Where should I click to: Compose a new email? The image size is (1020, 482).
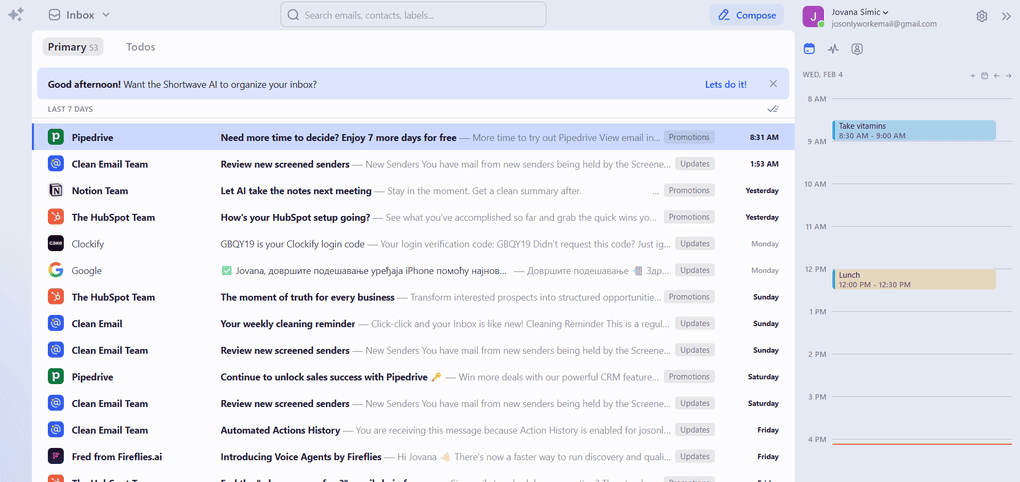coord(747,15)
